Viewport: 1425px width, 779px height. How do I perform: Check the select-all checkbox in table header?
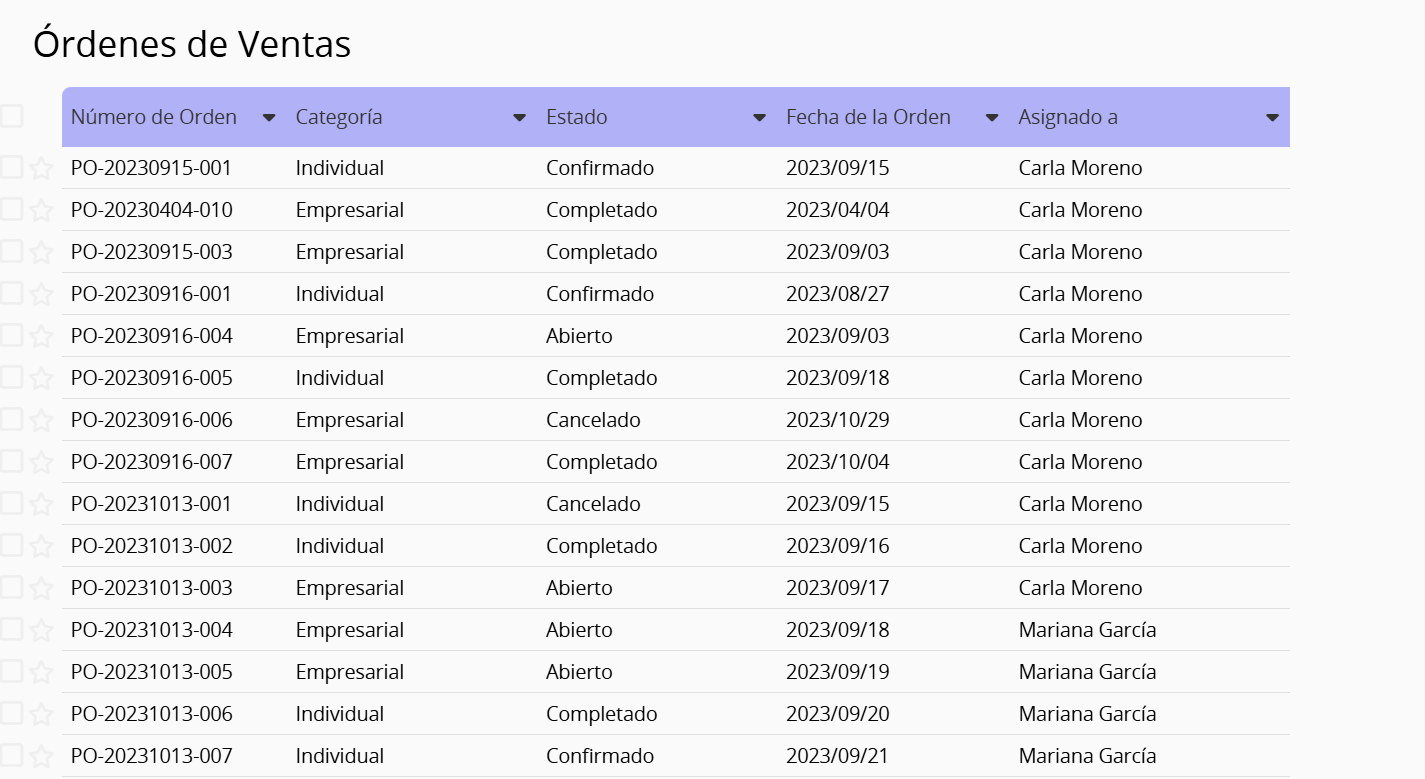(x=11, y=116)
